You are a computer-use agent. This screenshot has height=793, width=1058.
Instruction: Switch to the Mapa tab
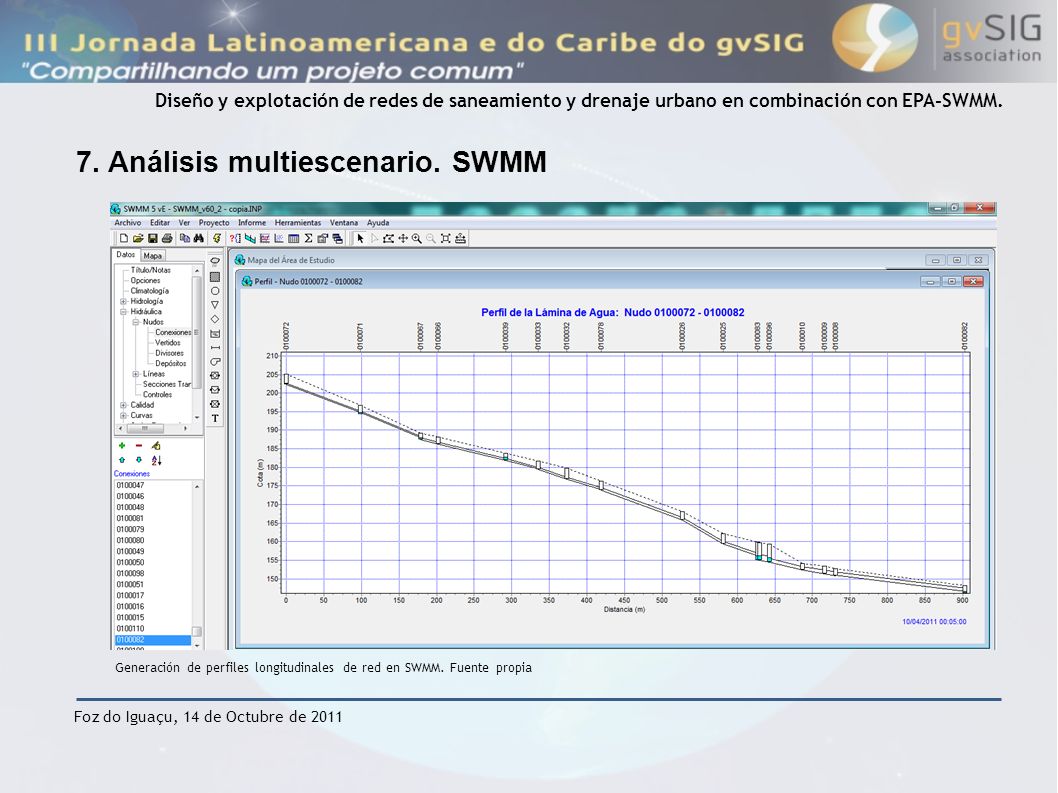pyautogui.click(x=152, y=256)
